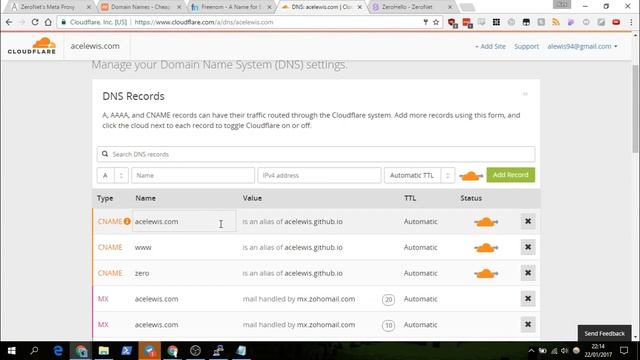This screenshot has height=360, width=640.
Task: Edit the acelewis.github.io value for www
Action: click(x=313, y=247)
